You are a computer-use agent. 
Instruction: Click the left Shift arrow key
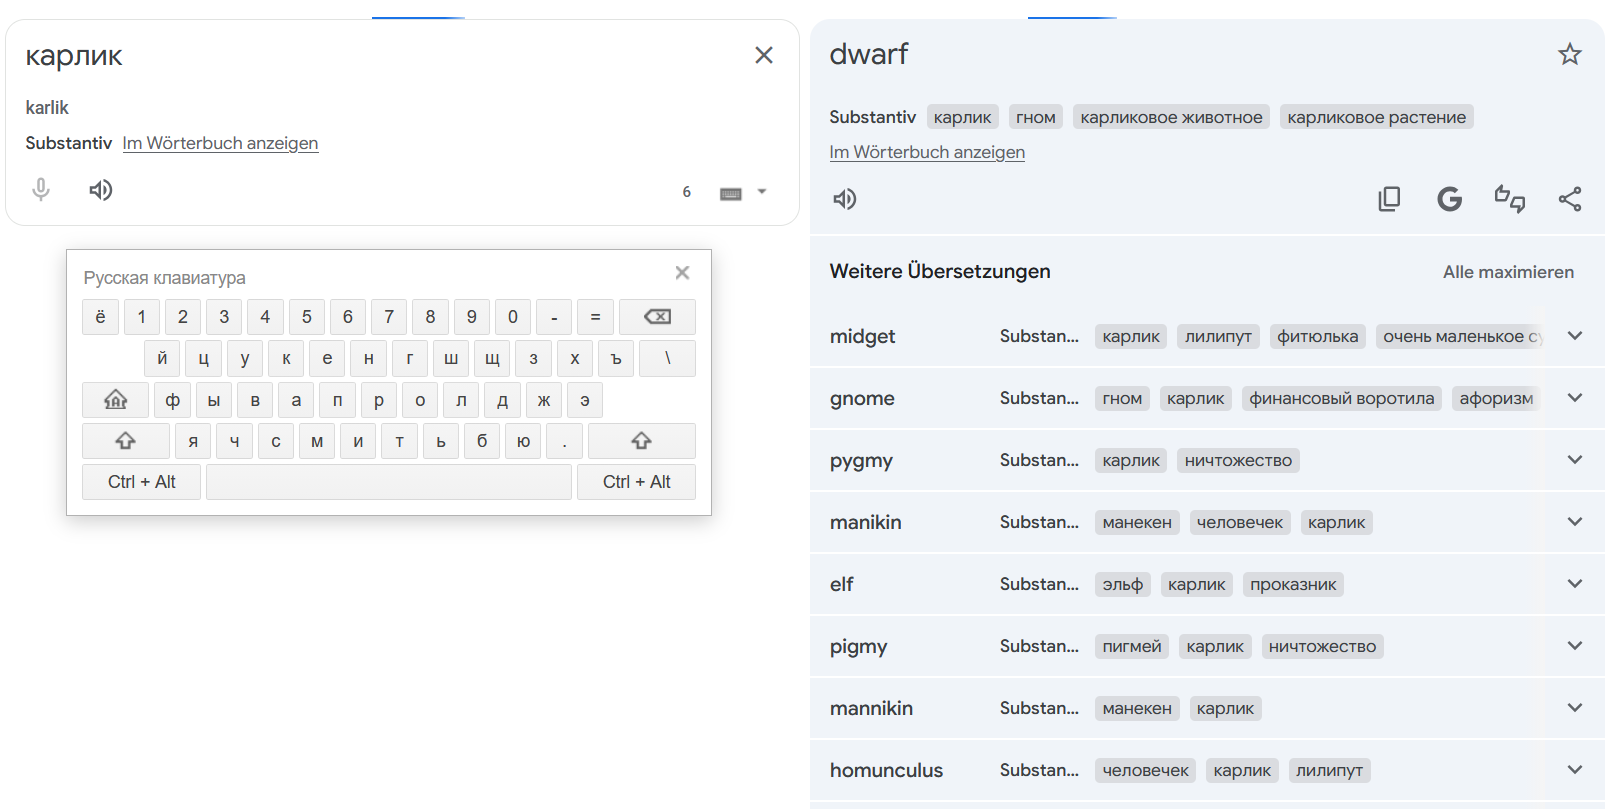click(125, 441)
